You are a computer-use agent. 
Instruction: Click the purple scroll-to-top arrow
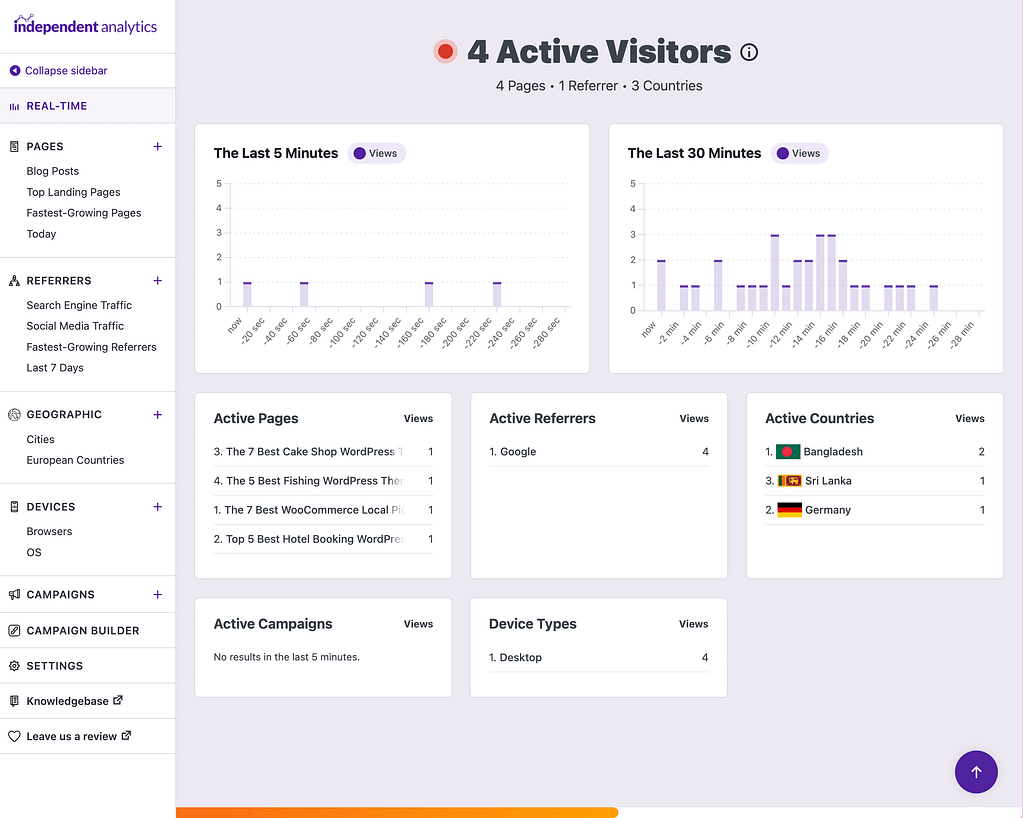tap(976, 771)
